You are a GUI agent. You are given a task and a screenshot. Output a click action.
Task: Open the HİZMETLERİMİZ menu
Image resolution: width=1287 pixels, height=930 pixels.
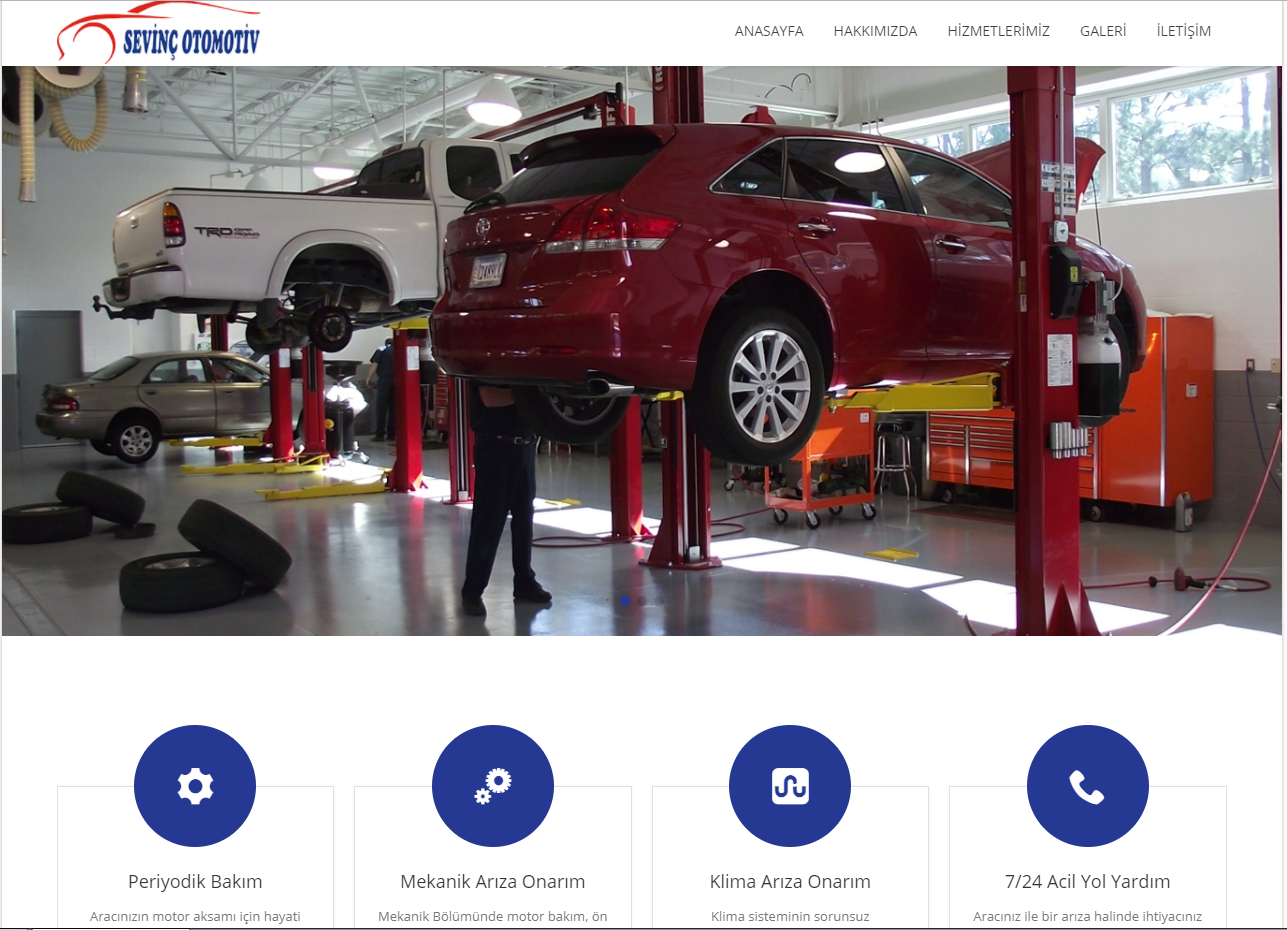(998, 31)
